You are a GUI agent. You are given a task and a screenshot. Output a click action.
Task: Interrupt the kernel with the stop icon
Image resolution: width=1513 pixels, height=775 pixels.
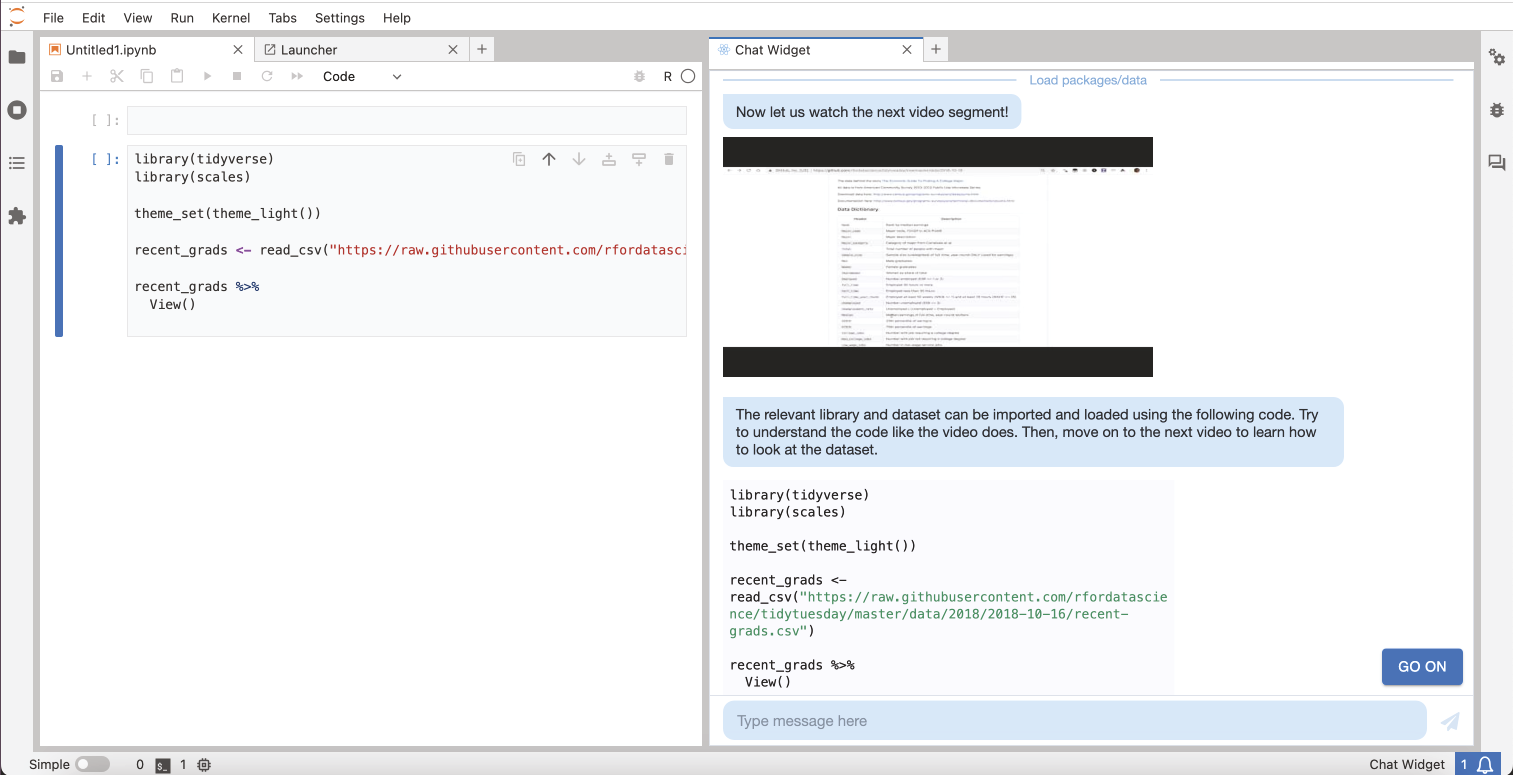pos(237,76)
